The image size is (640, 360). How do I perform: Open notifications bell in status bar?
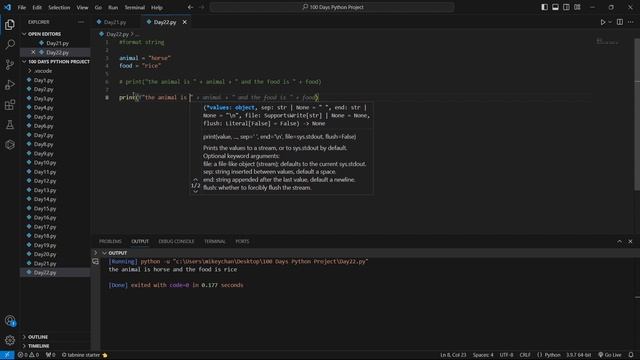coord(631,355)
